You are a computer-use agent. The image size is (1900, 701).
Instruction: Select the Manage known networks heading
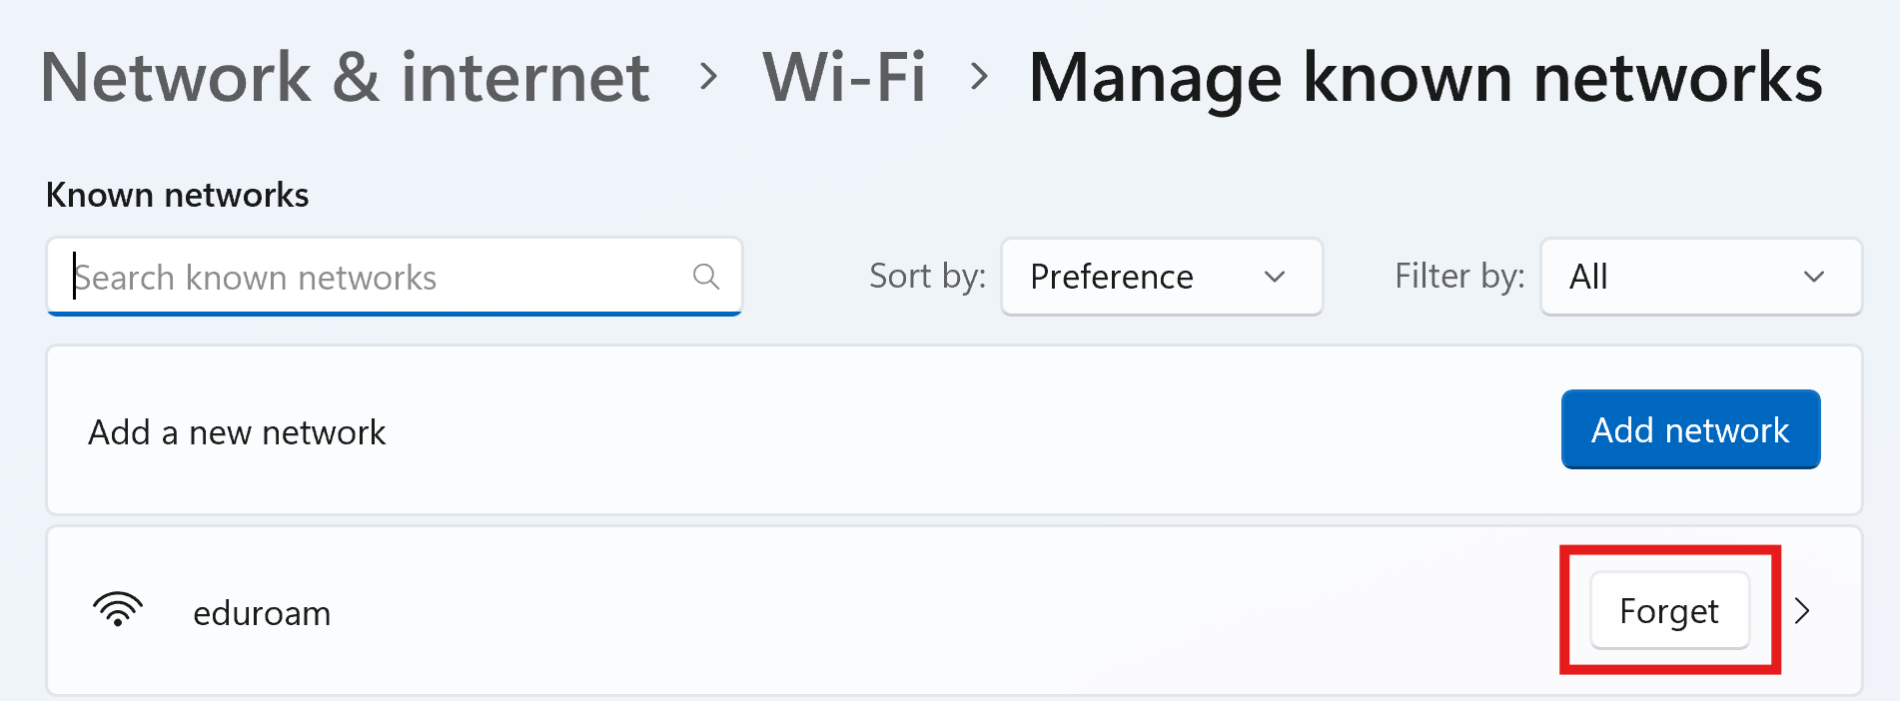pyautogui.click(x=1424, y=78)
